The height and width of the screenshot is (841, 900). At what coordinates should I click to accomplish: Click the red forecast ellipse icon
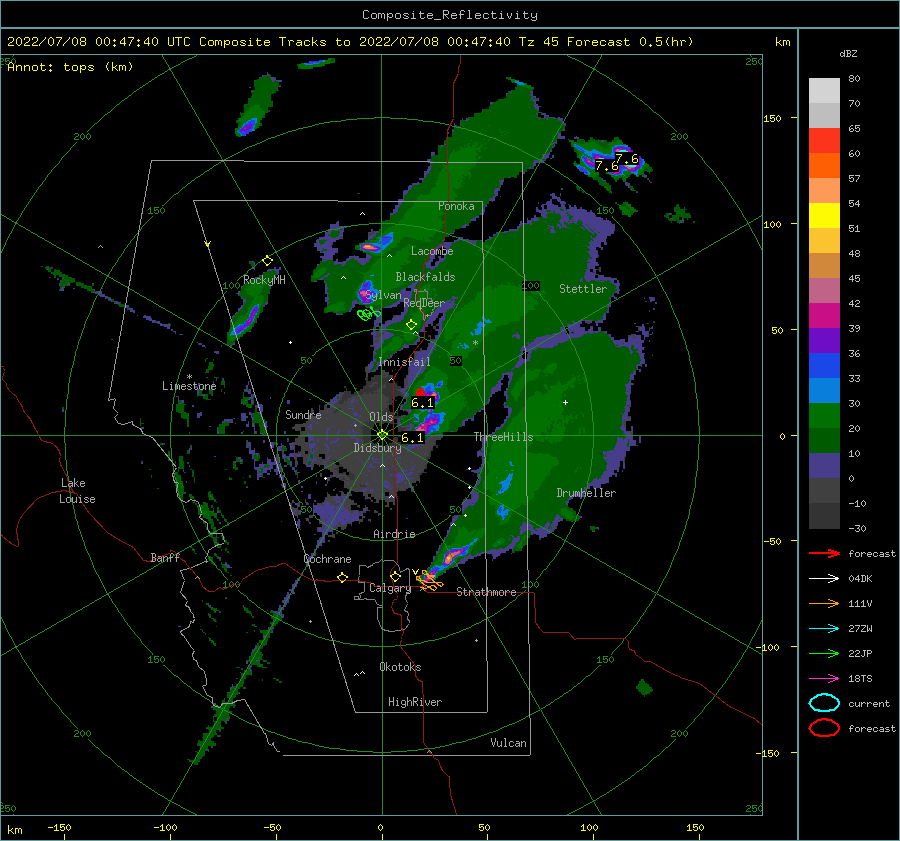coord(824,728)
